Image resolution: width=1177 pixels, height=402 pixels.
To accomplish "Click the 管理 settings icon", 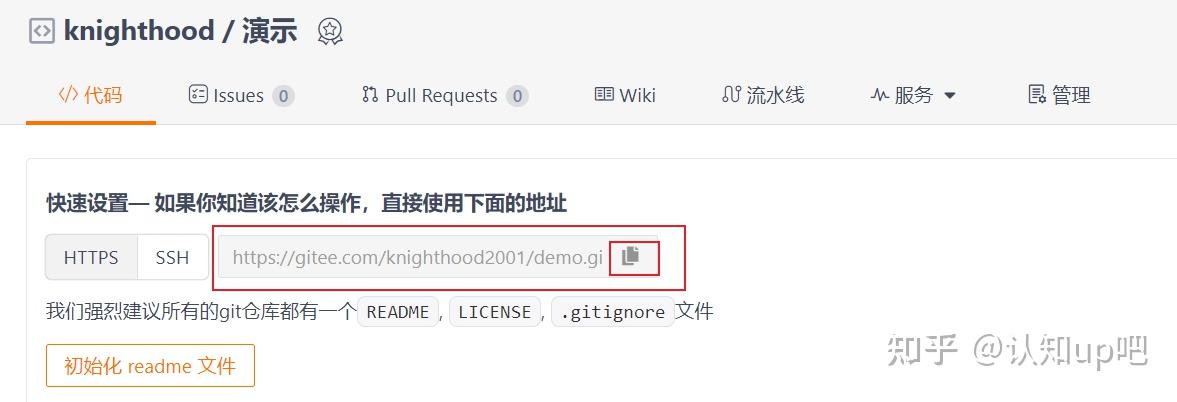I will pyautogui.click(x=1037, y=94).
